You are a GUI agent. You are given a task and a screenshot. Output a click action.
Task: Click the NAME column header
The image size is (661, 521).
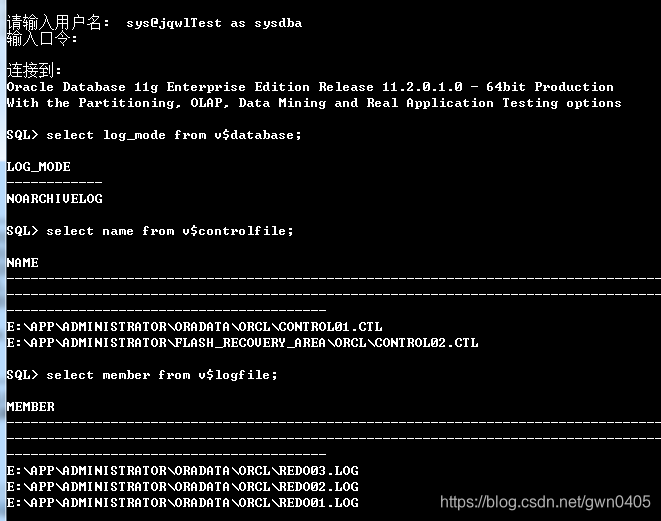[x=23, y=263]
